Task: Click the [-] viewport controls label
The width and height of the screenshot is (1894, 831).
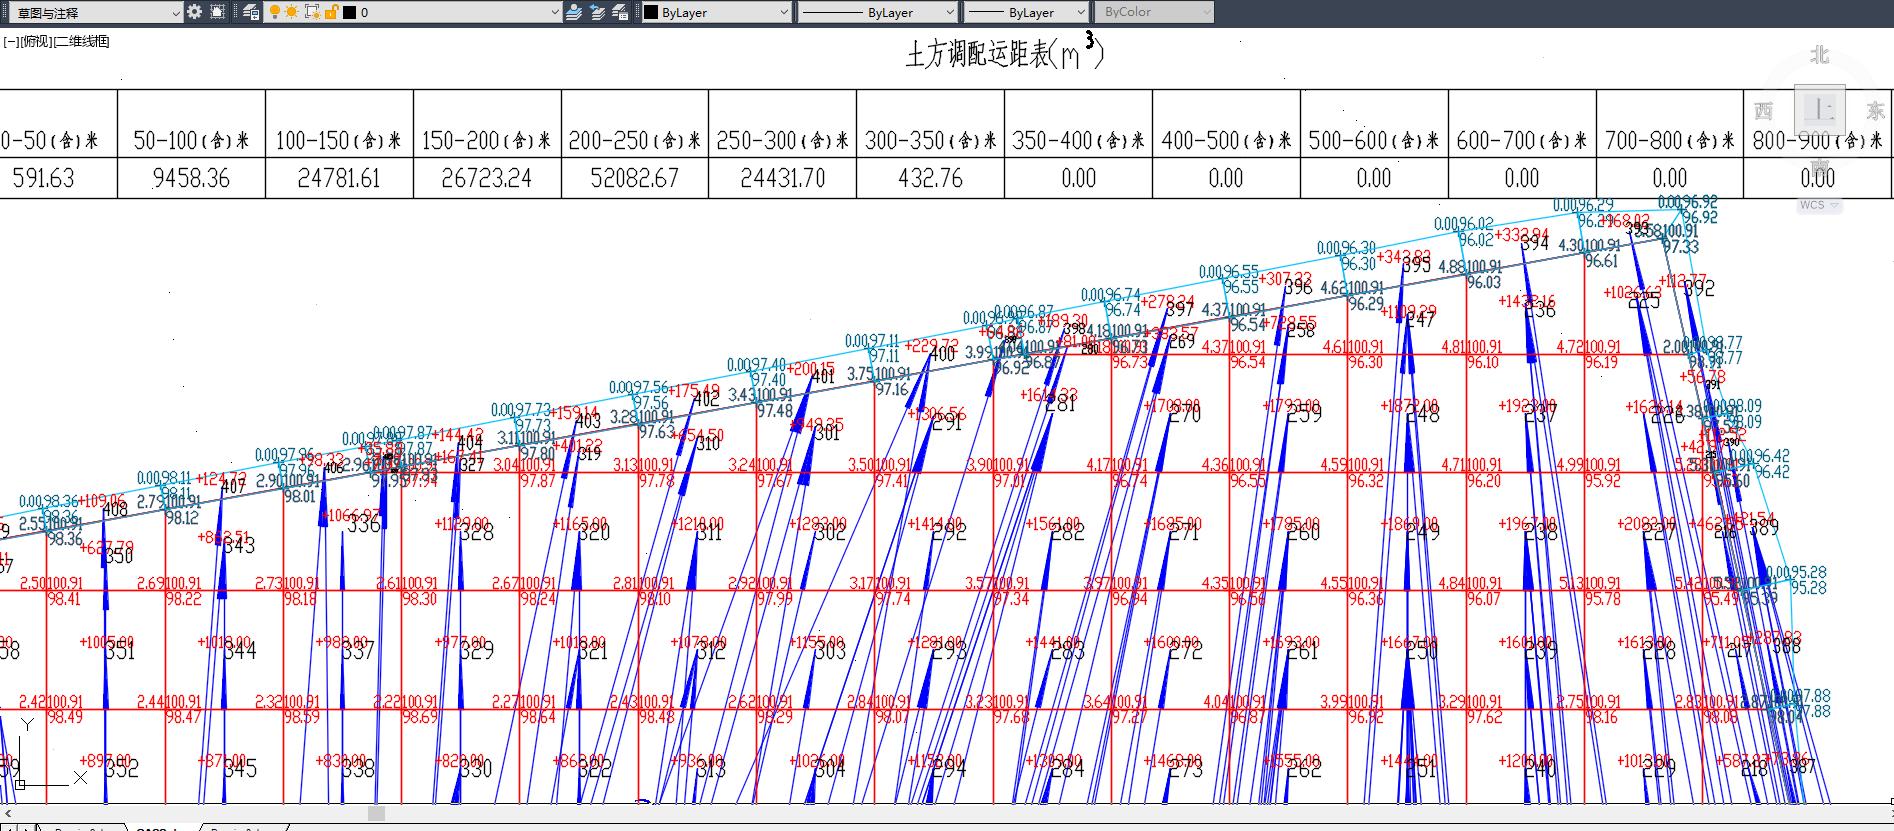Action: [11, 41]
